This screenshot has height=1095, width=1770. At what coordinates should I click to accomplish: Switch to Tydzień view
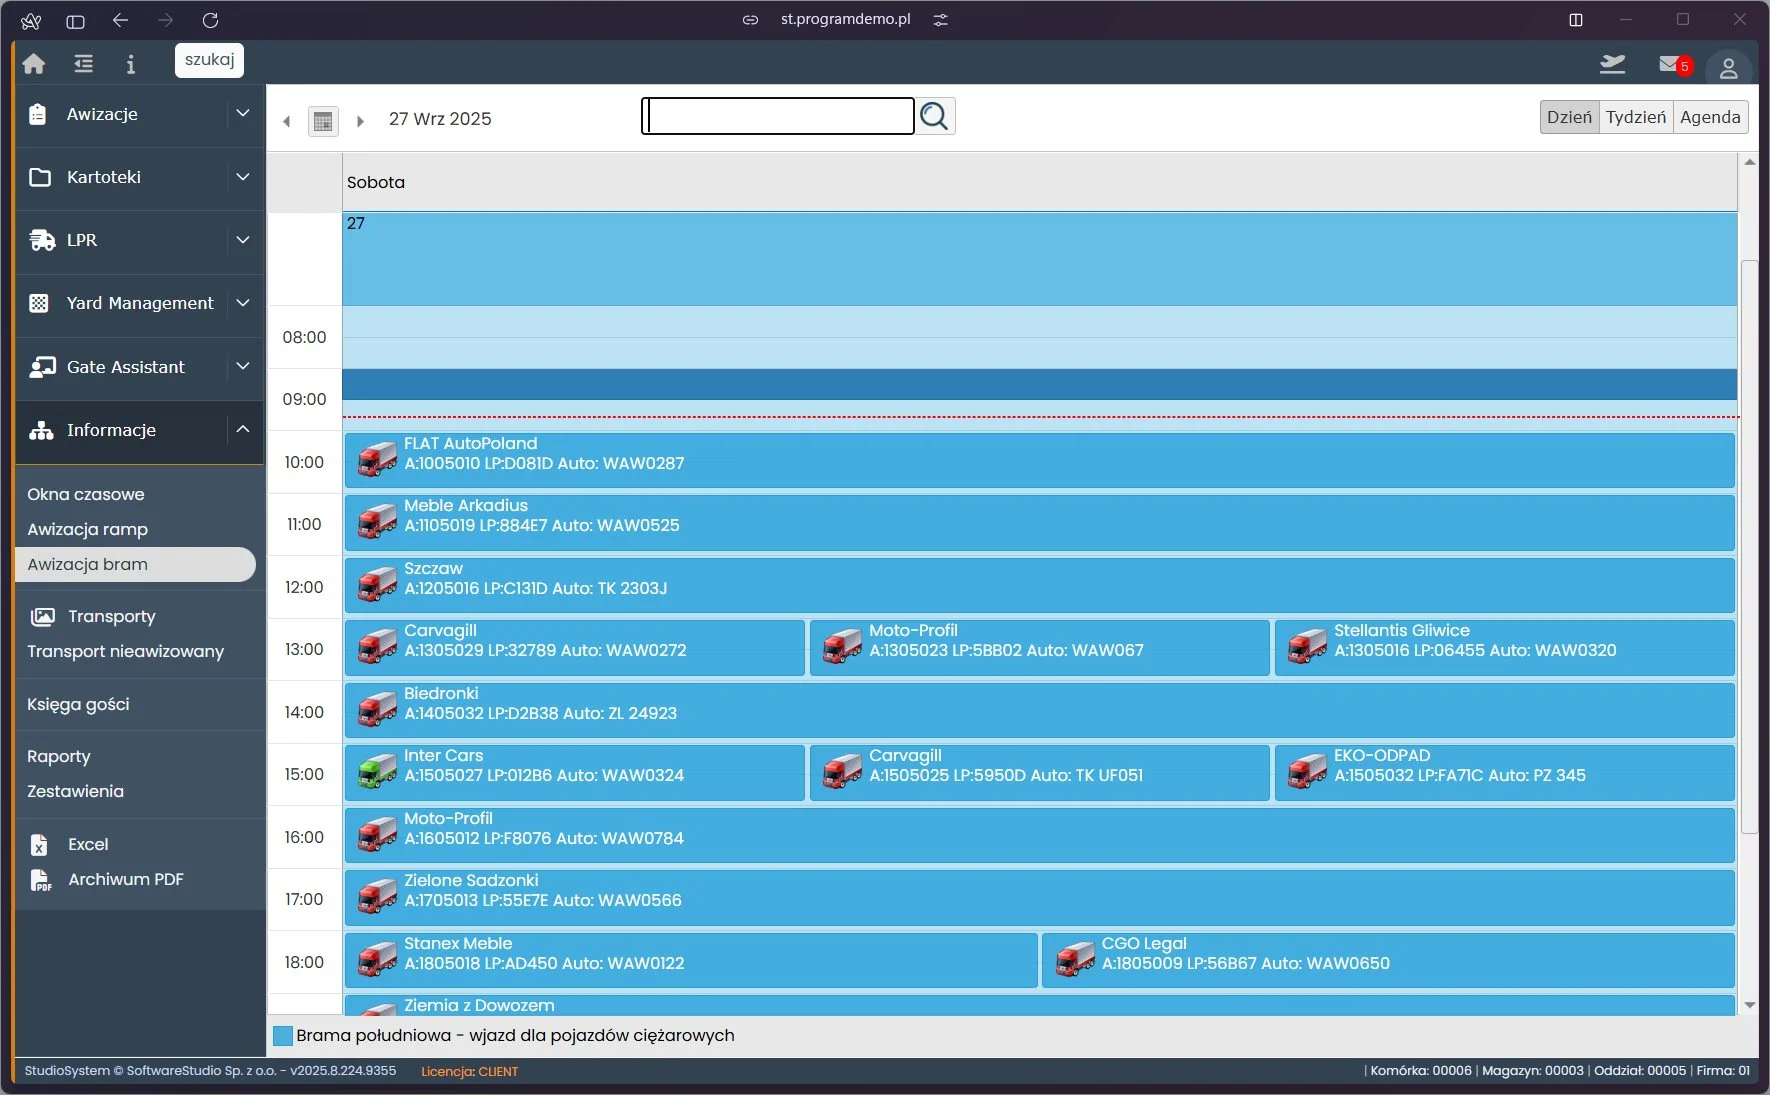pyautogui.click(x=1636, y=117)
